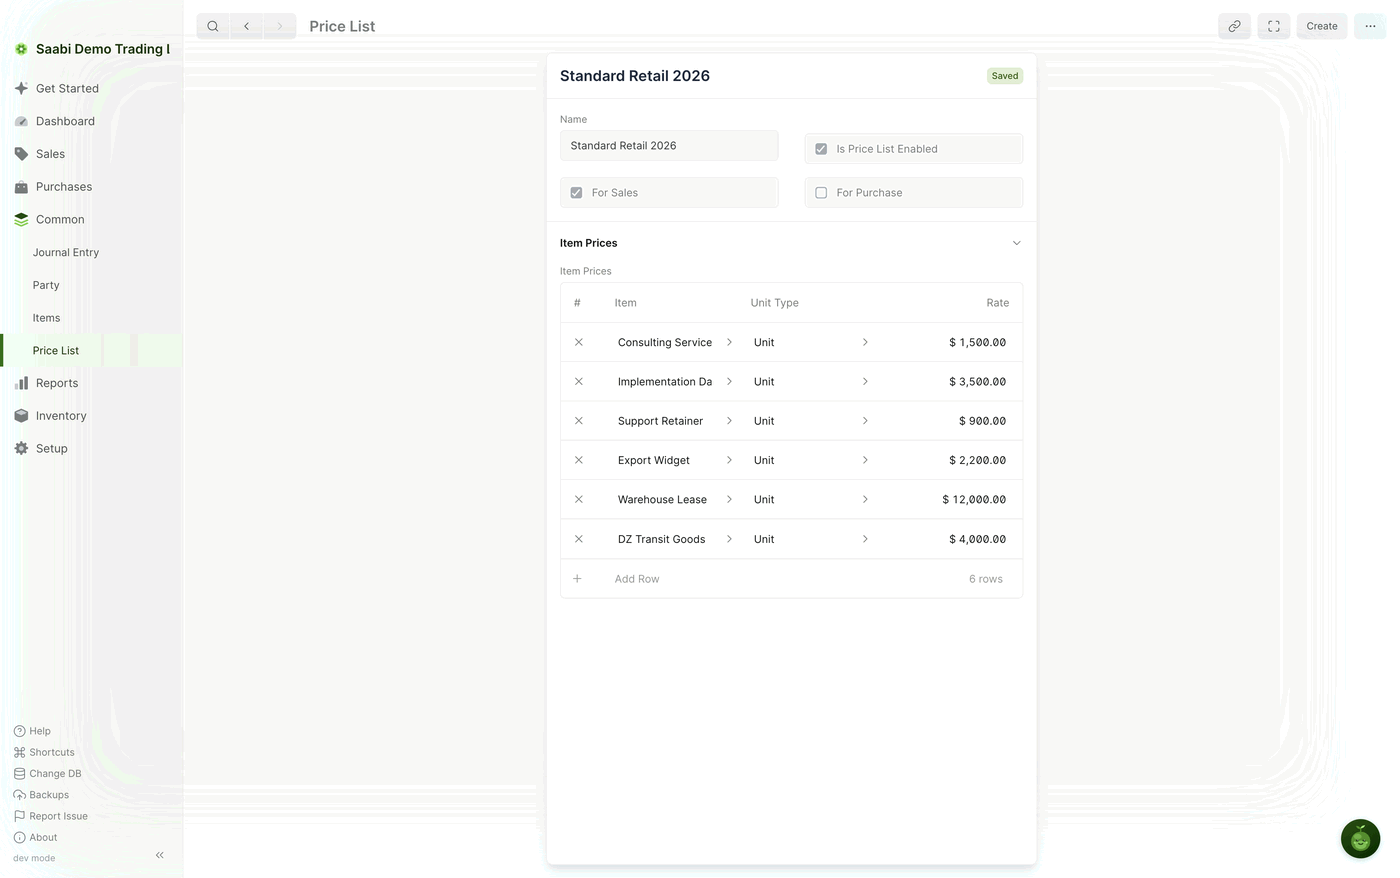Image resolution: width=1400 pixels, height=878 pixels.
Task: Expand the Purchases sidebar section
Action: click(91, 187)
